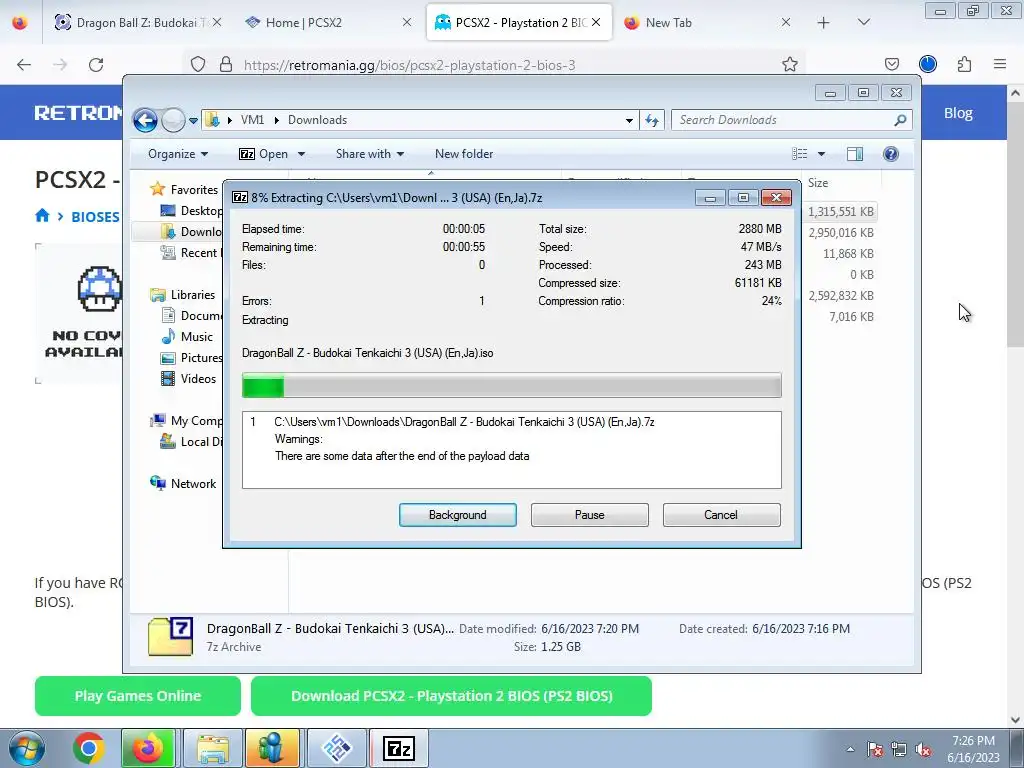1024x768 pixels.
Task: Open Firefox application menu
Action: [x=1000, y=64]
